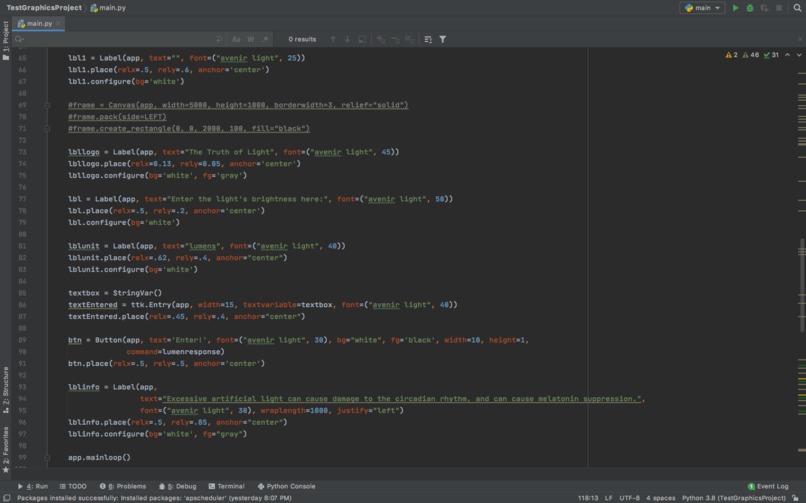The image size is (806, 503).
Task: Click the read-only lock icon in status bar
Action: click(x=795, y=498)
